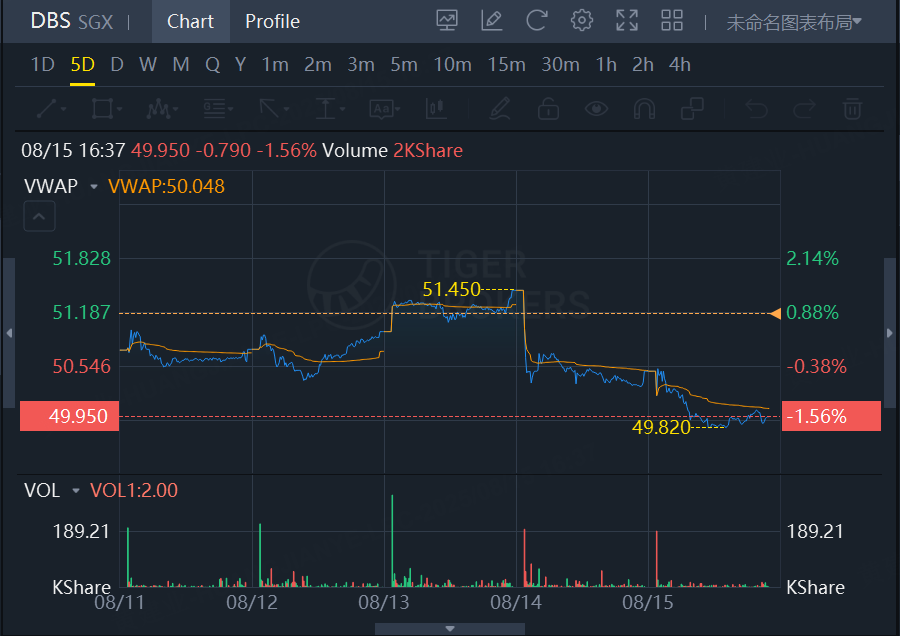Select the 15m interval
This screenshot has height=636, width=900.
[x=507, y=64]
